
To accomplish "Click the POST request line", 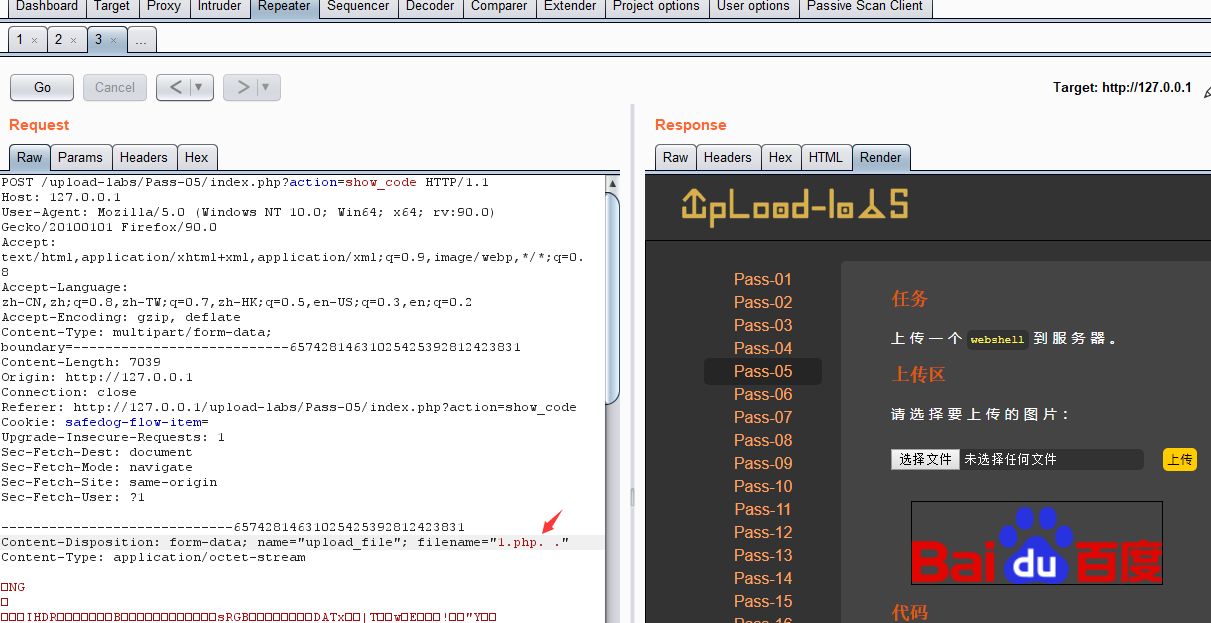I will tap(245, 182).
